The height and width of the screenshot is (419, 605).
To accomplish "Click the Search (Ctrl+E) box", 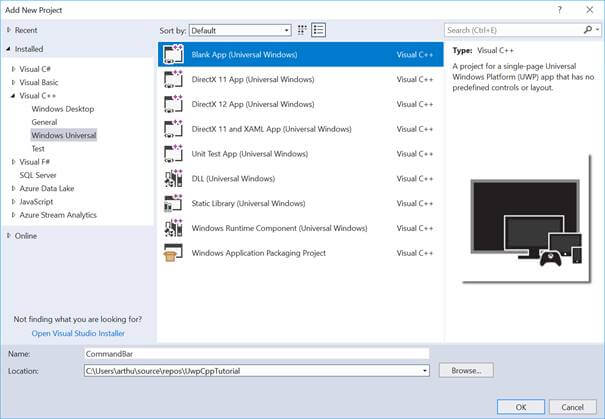I will 514,30.
